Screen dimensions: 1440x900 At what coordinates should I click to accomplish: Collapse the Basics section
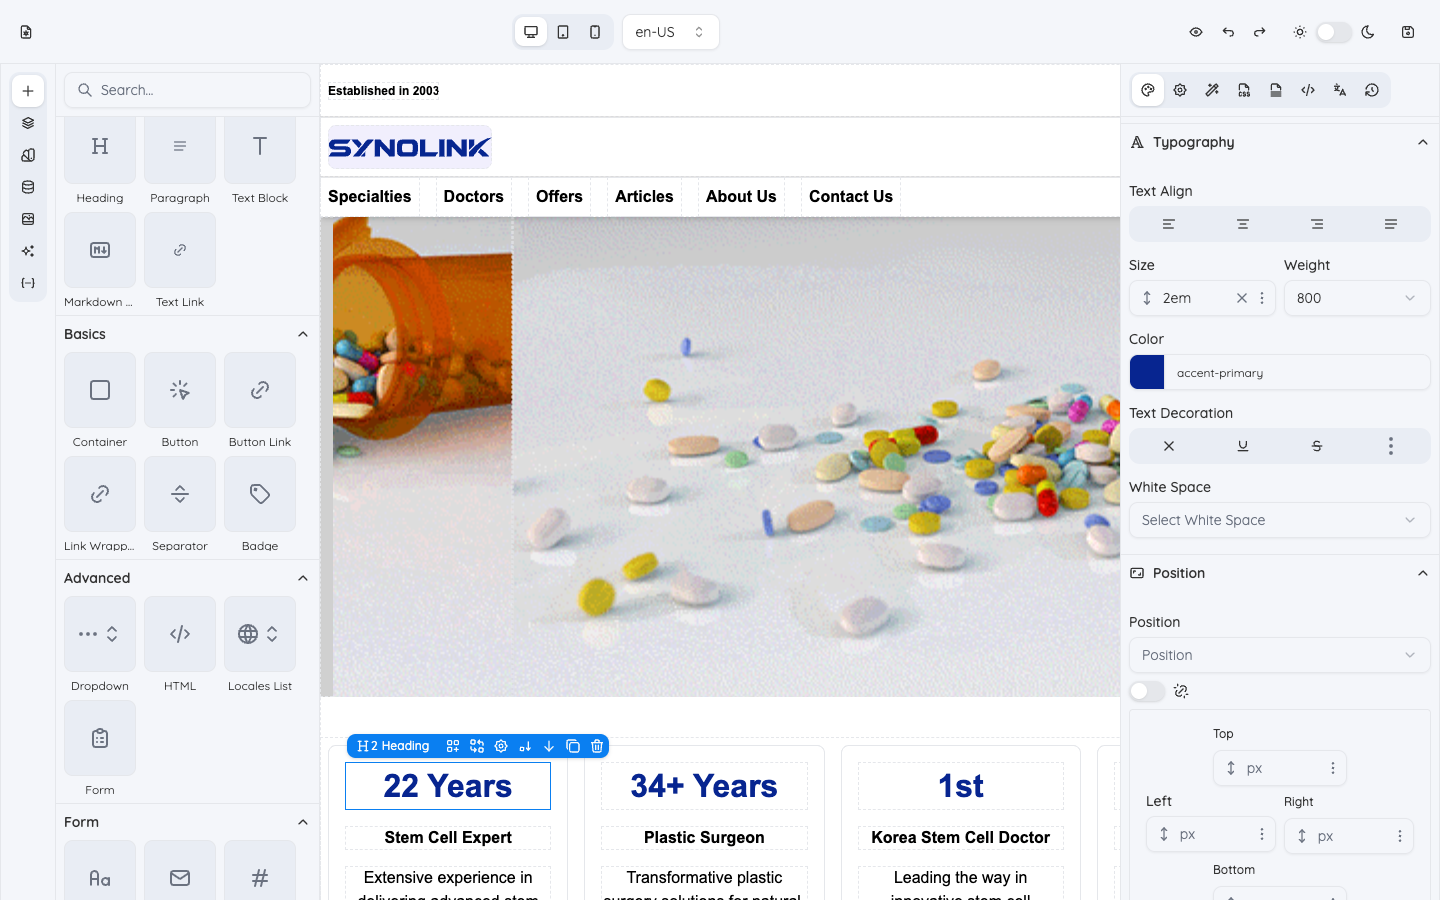pyautogui.click(x=303, y=334)
